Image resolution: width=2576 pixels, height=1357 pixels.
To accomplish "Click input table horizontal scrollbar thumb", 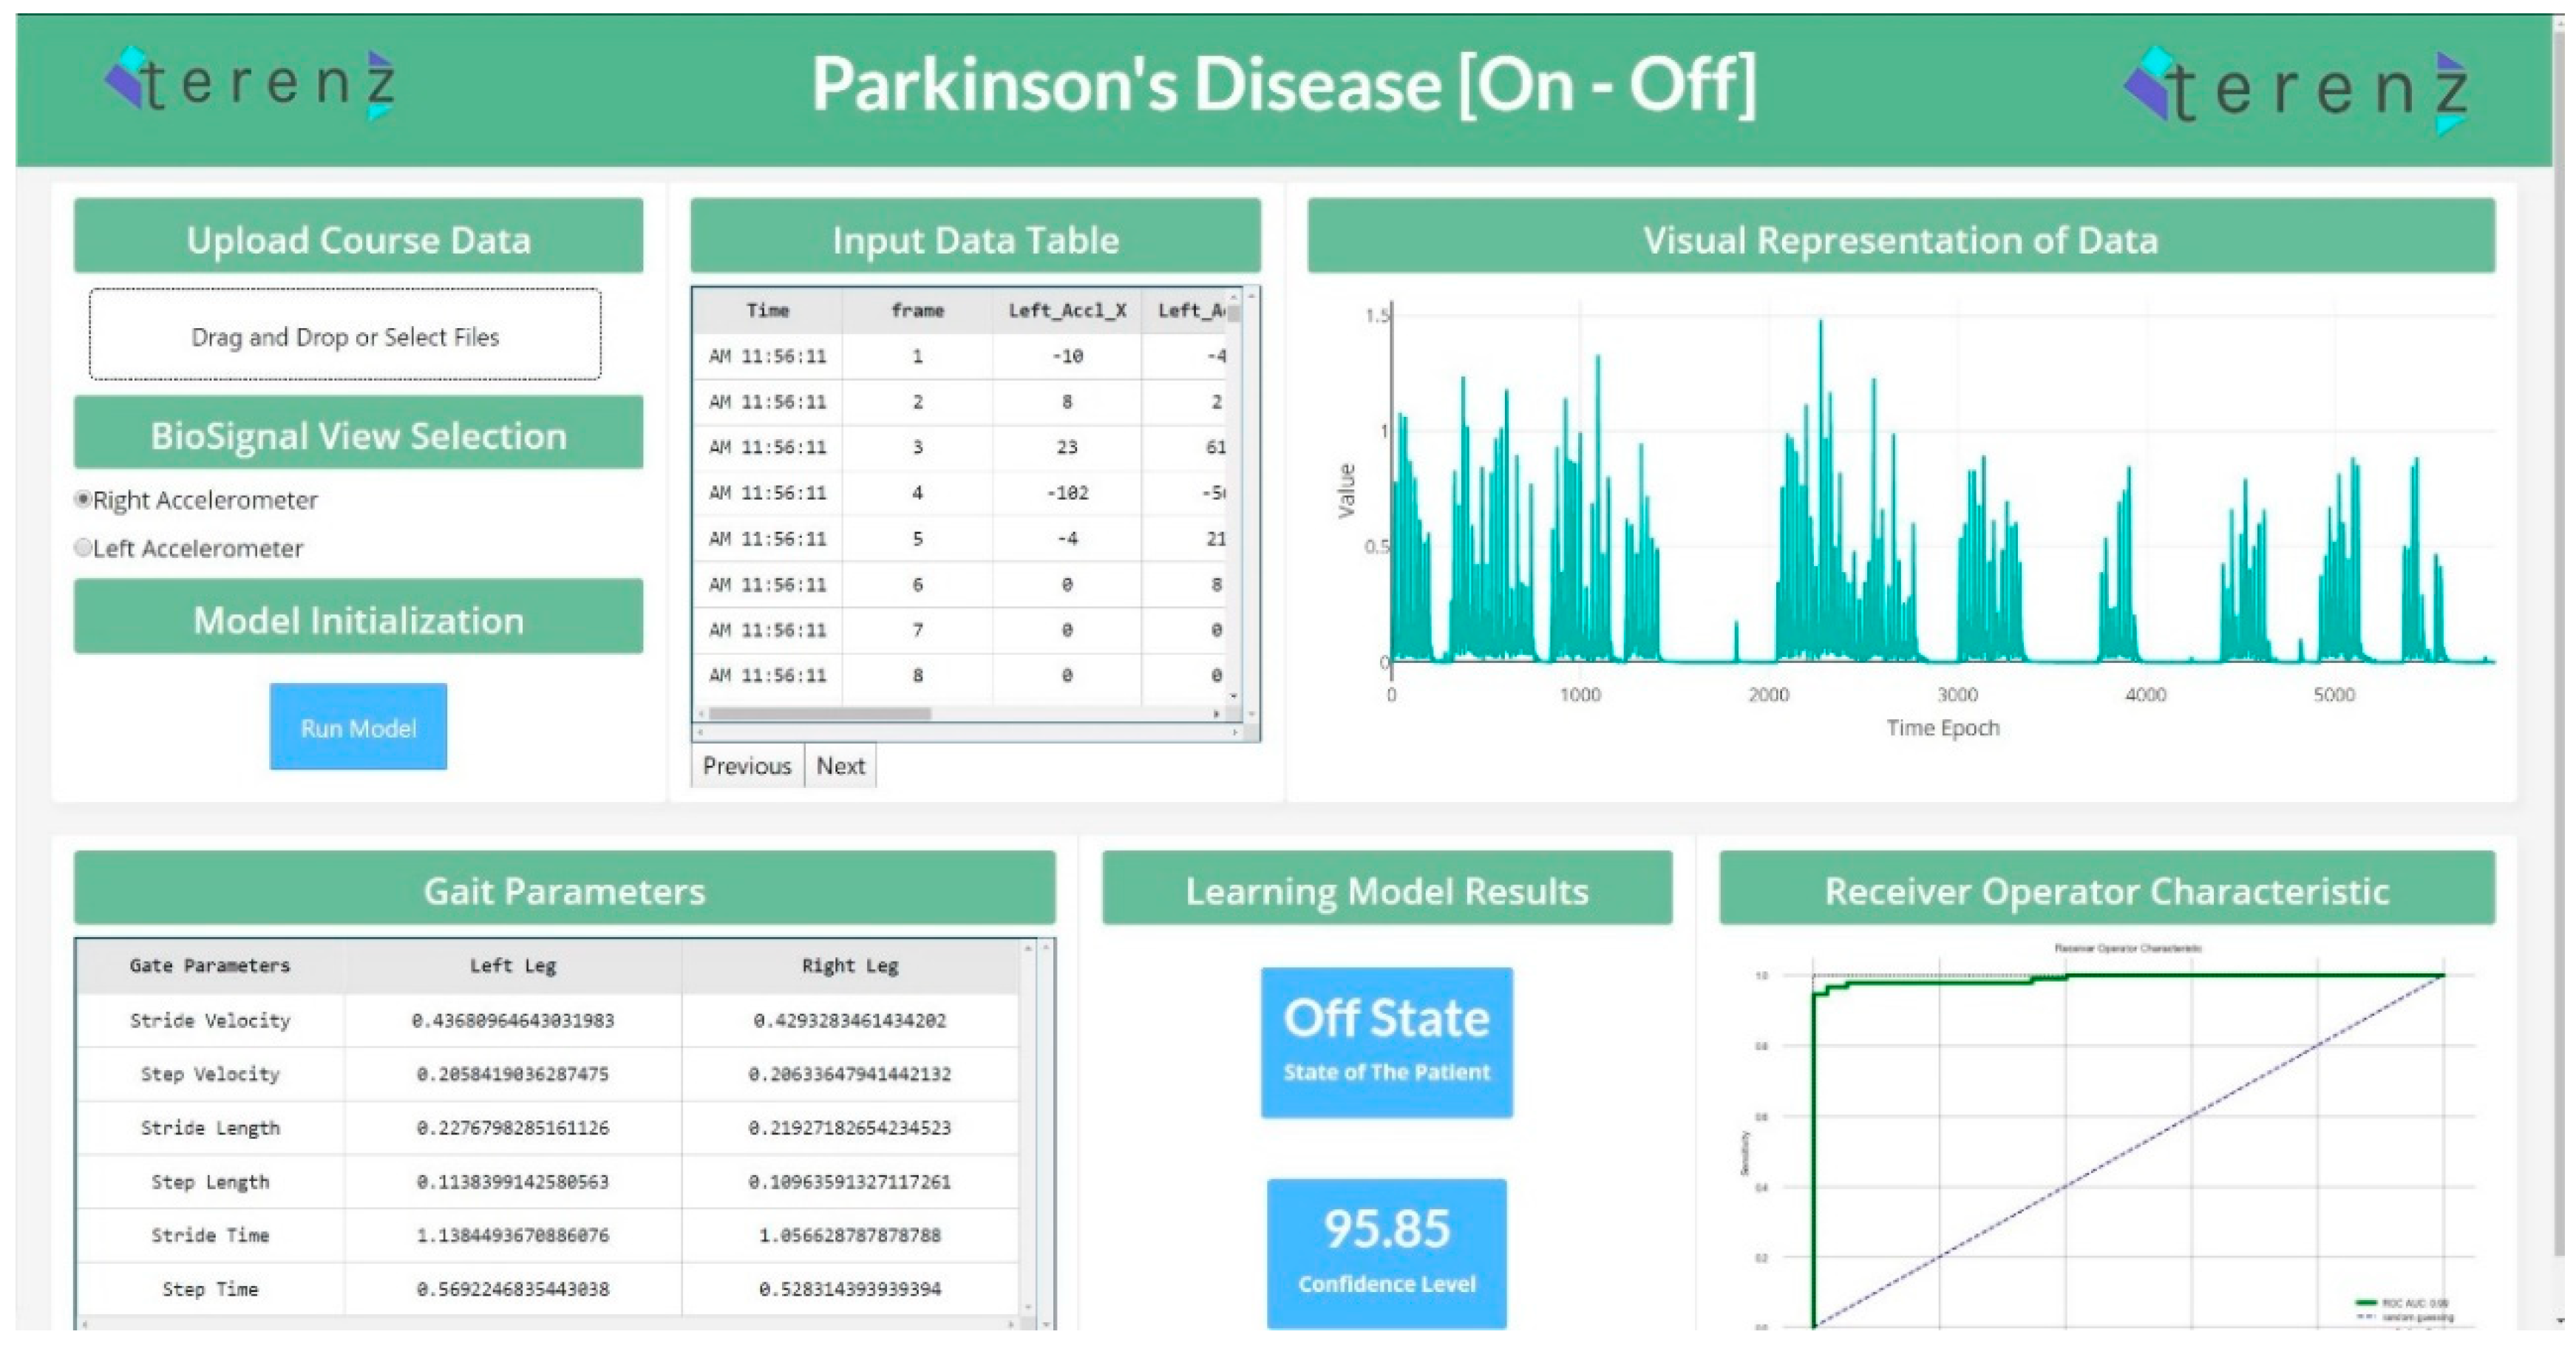I will coord(820,713).
